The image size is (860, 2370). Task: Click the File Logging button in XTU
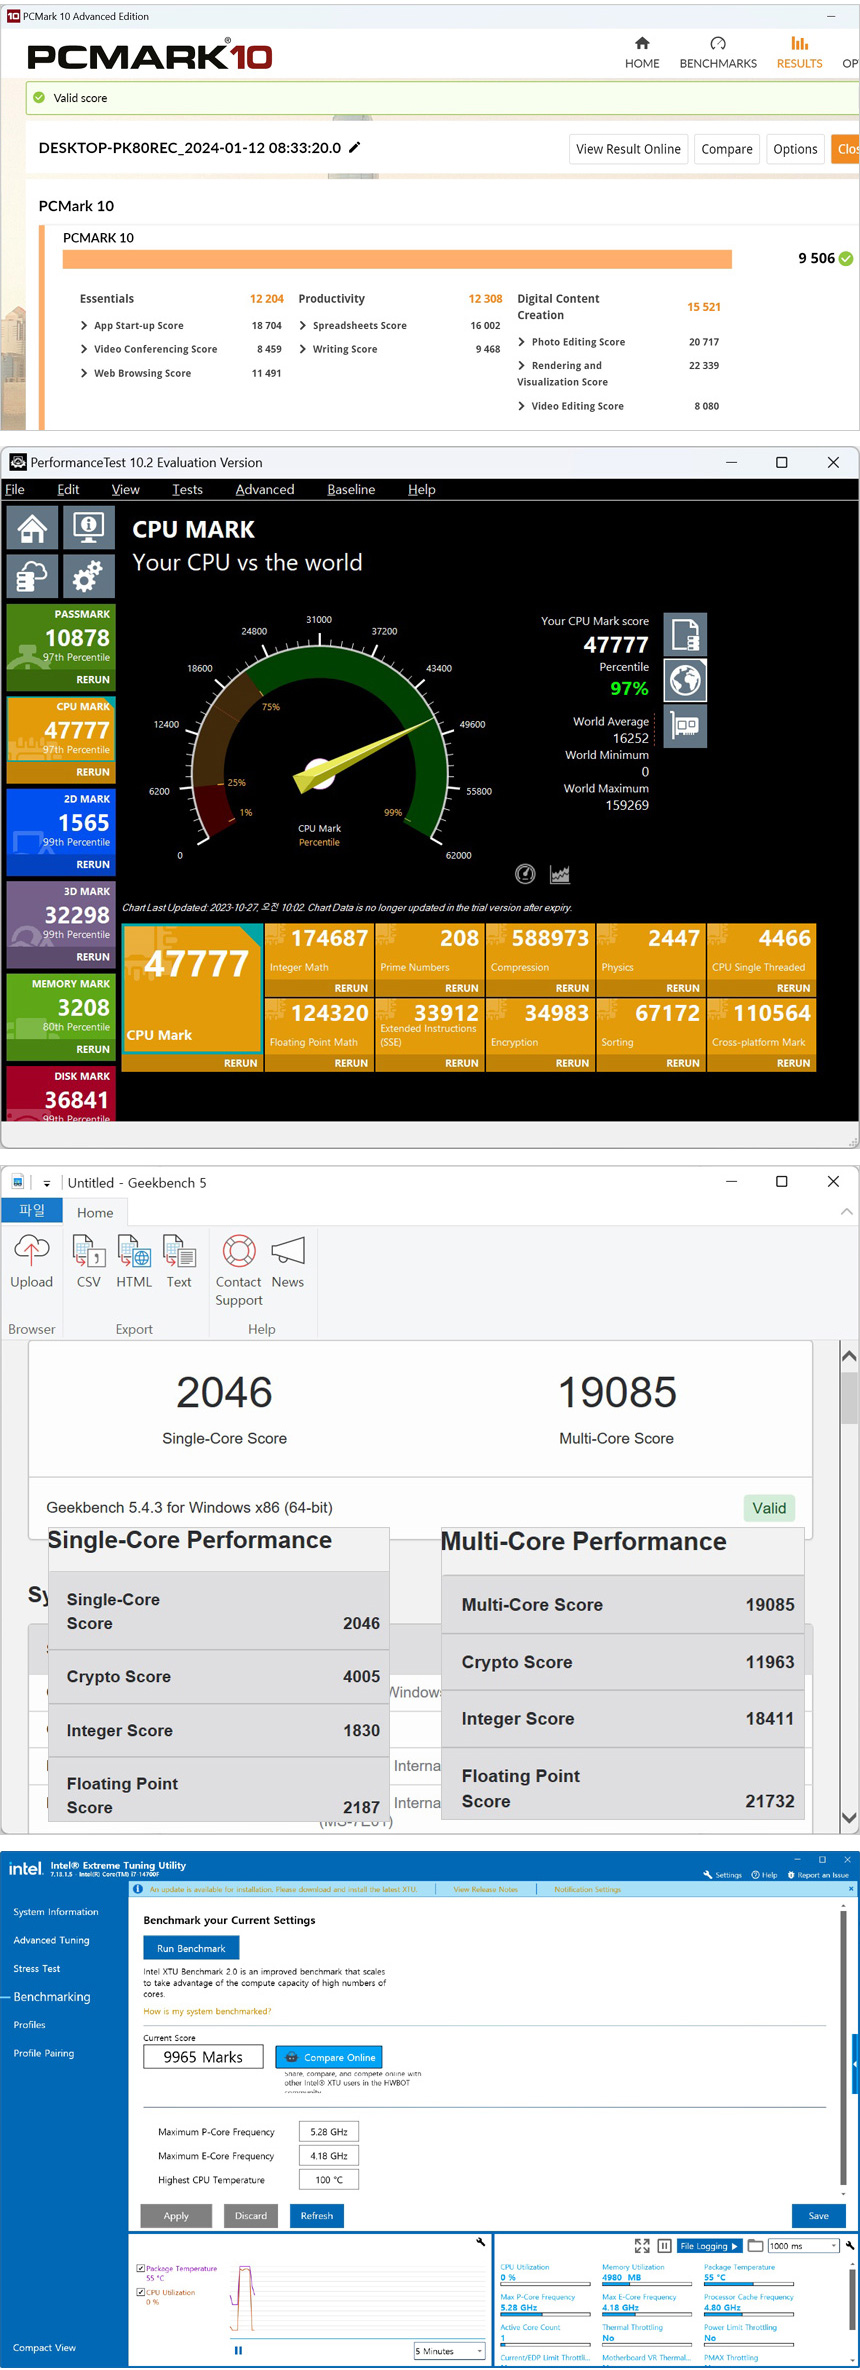tap(709, 2246)
